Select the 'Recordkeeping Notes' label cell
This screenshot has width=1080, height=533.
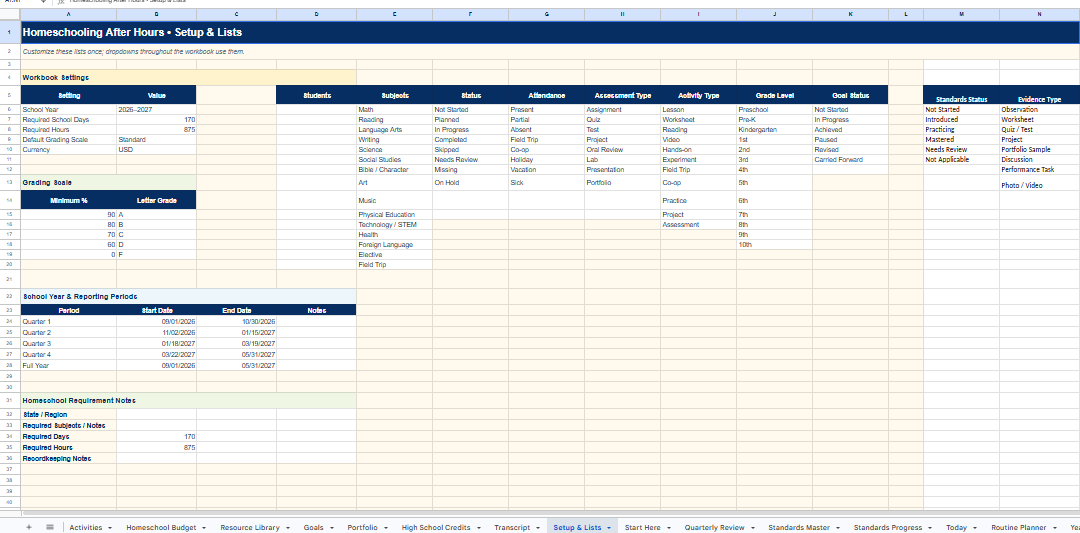click(x=69, y=459)
